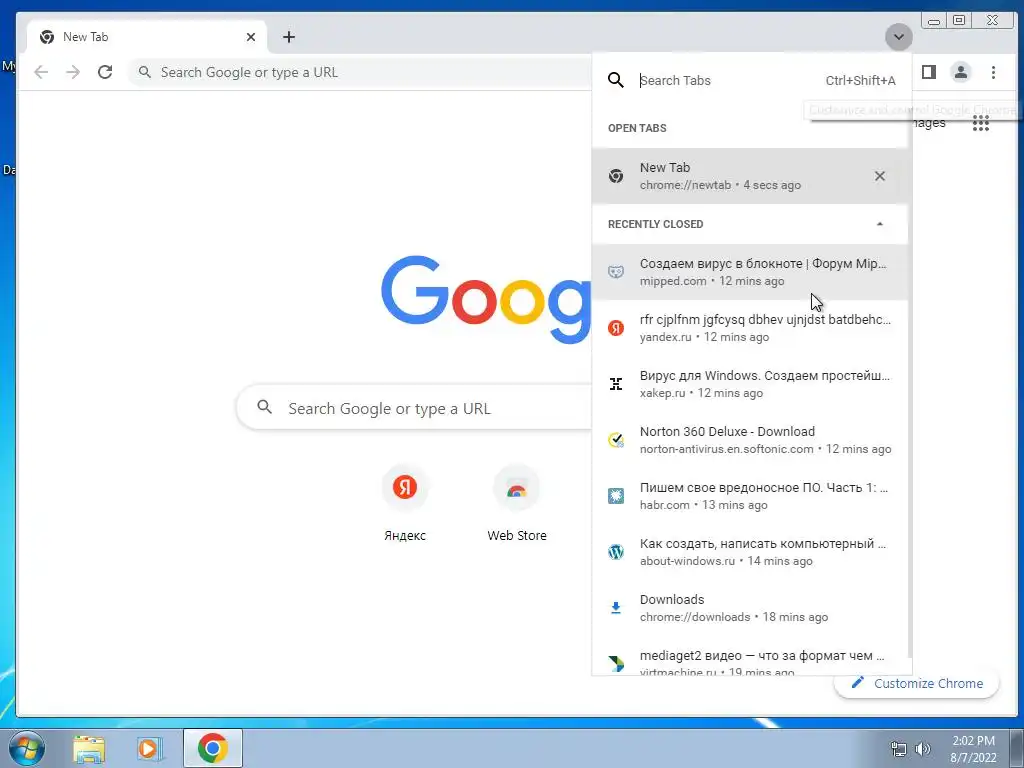Toggle the side panel icon
Viewport: 1024px width, 768px height.
pos(929,72)
